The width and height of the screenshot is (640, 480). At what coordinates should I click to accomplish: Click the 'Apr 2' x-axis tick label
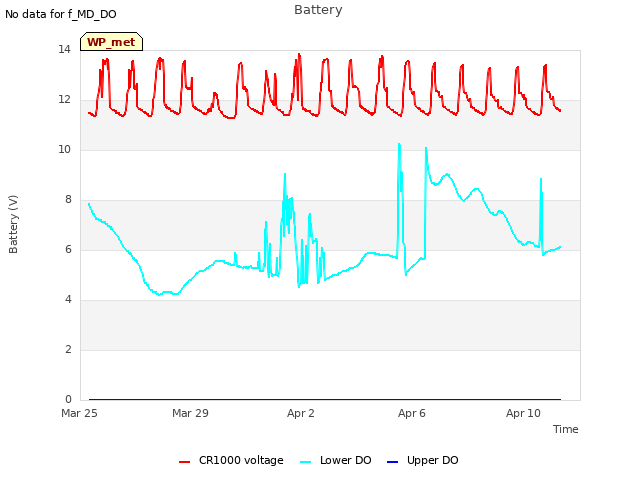tap(301, 413)
